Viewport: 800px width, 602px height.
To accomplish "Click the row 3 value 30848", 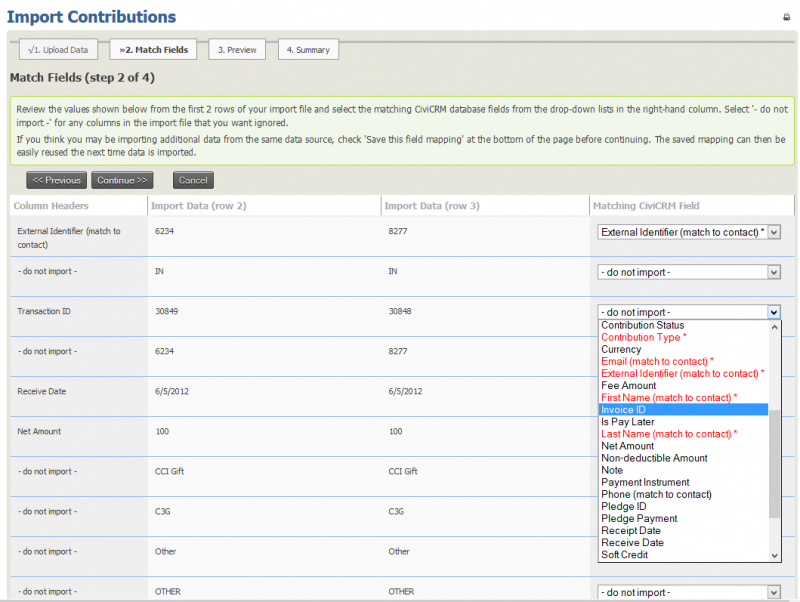I will 400,311.
